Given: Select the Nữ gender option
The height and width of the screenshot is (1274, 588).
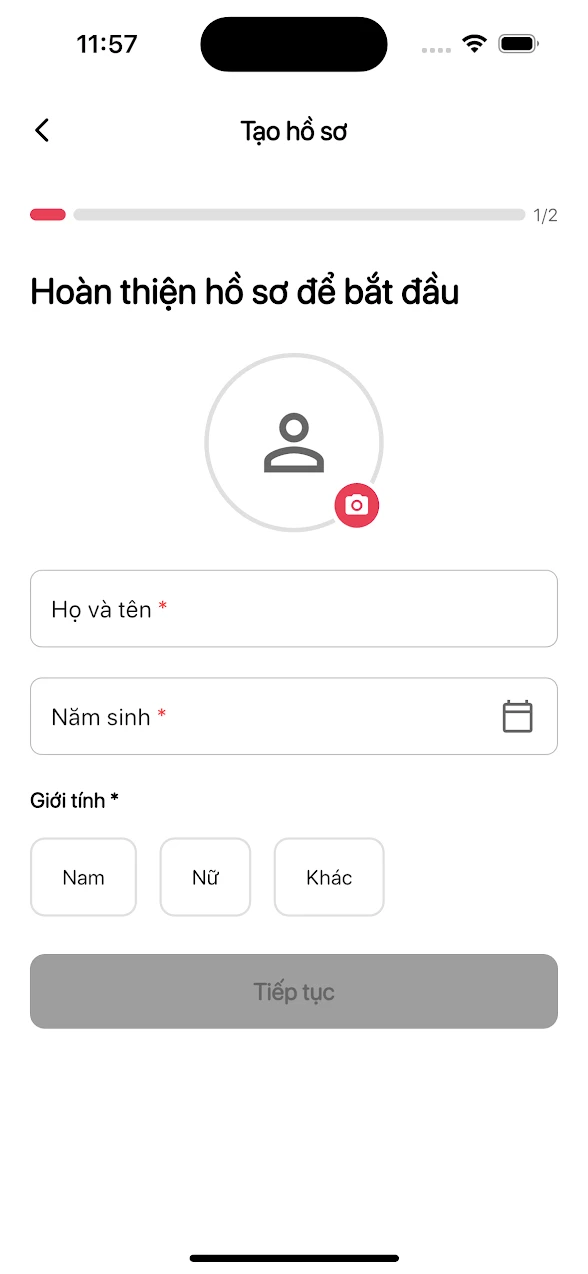Looking at the screenshot, I should tap(205, 877).
